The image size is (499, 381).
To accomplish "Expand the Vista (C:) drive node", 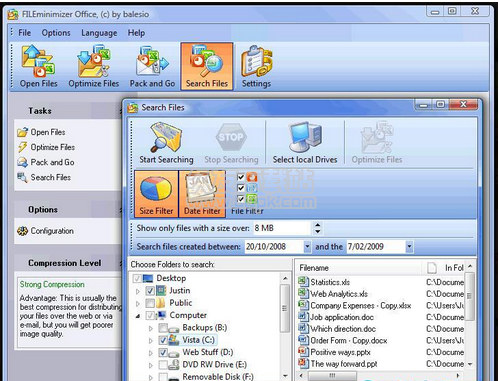I will [x=151, y=341].
